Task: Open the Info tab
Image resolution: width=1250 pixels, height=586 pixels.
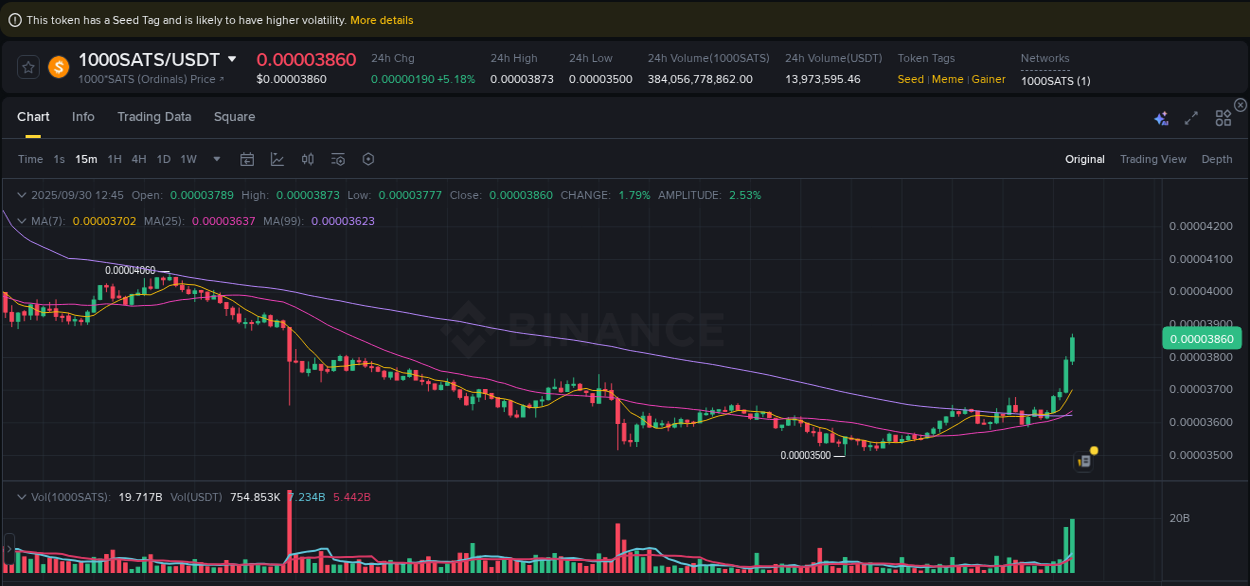Action: (83, 117)
